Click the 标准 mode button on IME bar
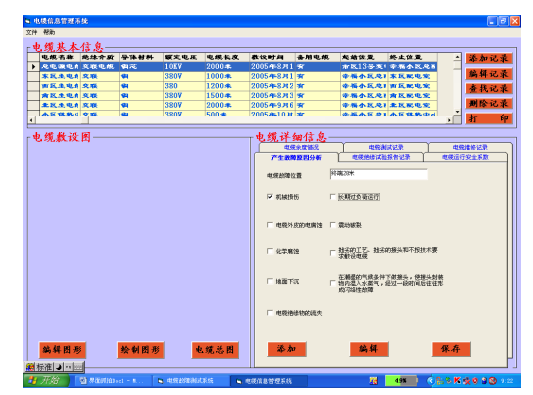 (x=44, y=367)
